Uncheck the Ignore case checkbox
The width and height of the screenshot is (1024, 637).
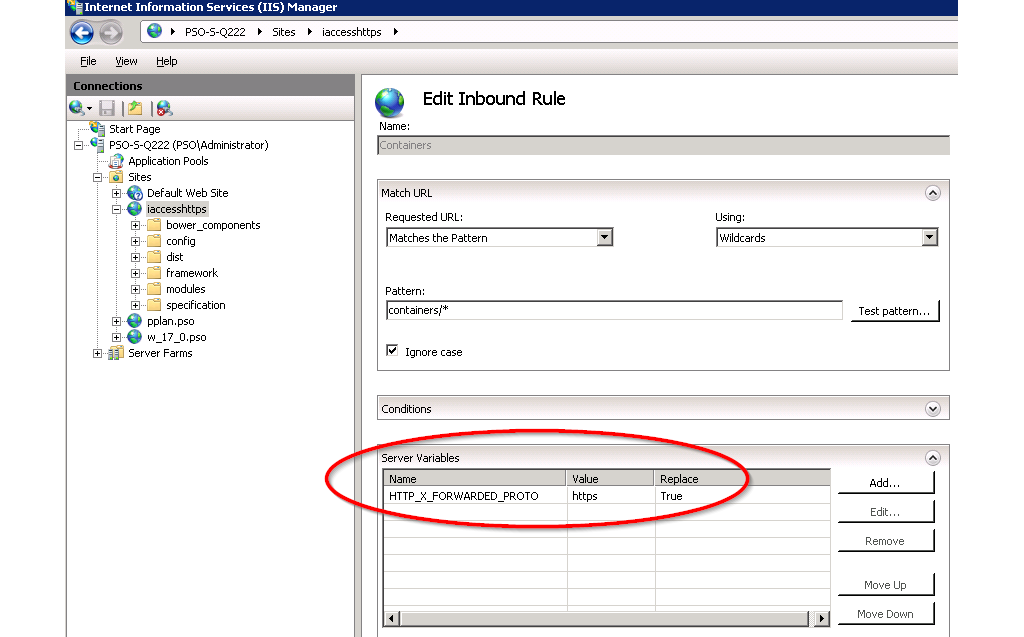pos(392,352)
